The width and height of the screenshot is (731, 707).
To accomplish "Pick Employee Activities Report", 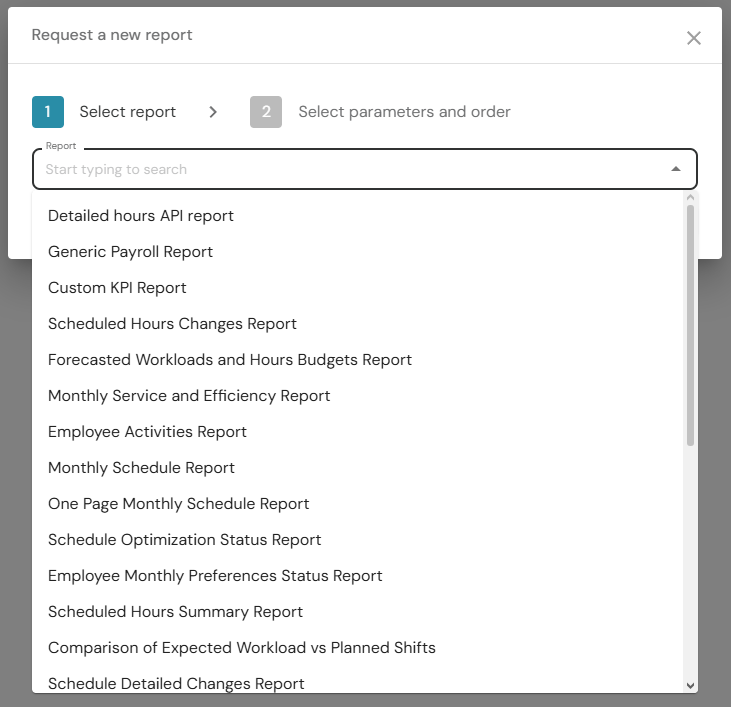I will (148, 431).
